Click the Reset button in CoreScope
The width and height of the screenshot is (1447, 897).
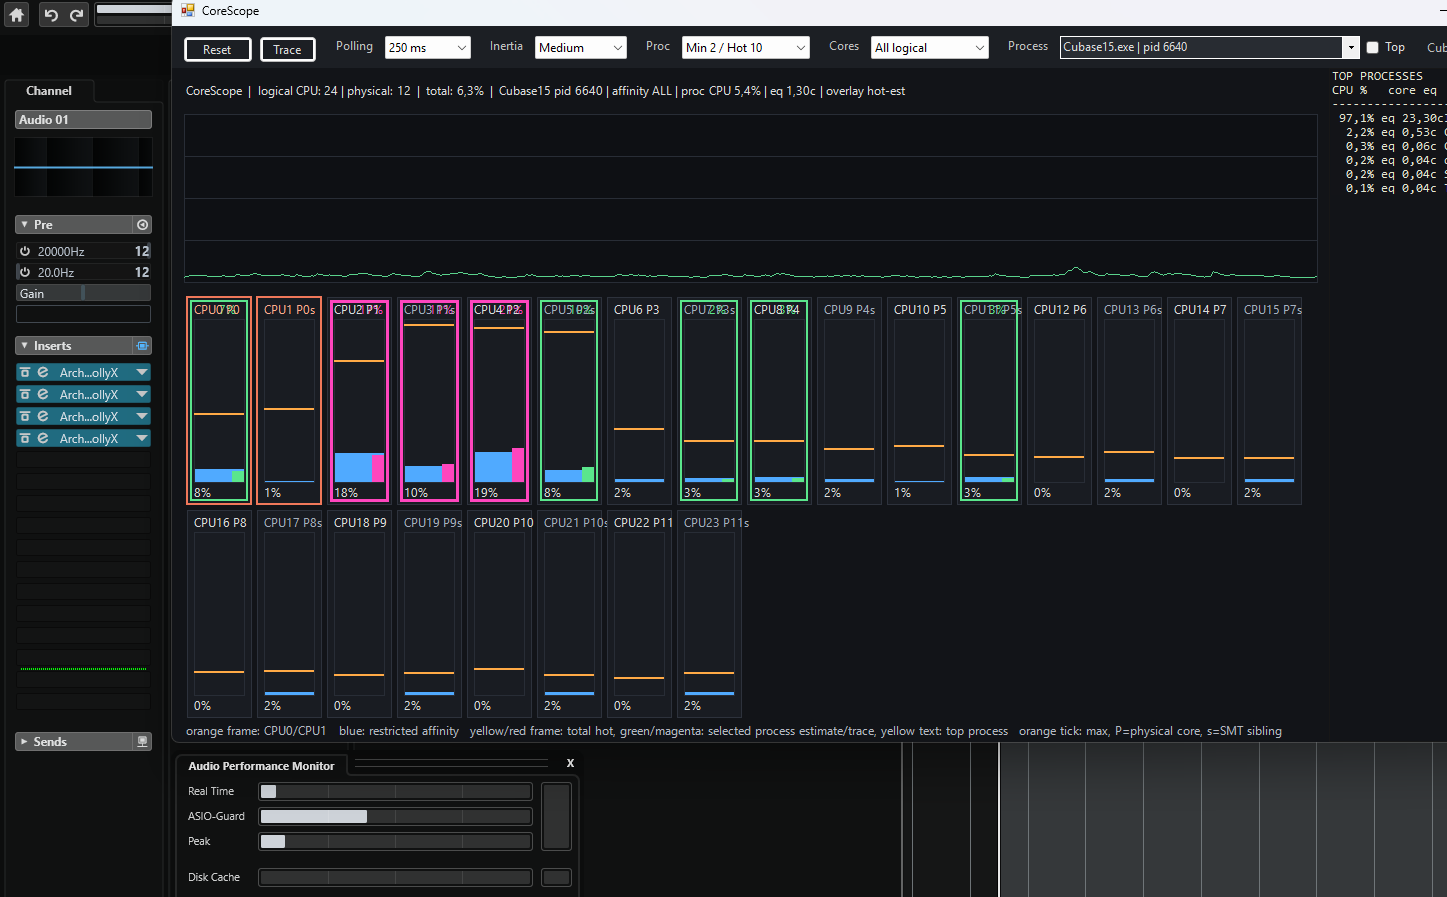pyautogui.click(x=217, y=49)
